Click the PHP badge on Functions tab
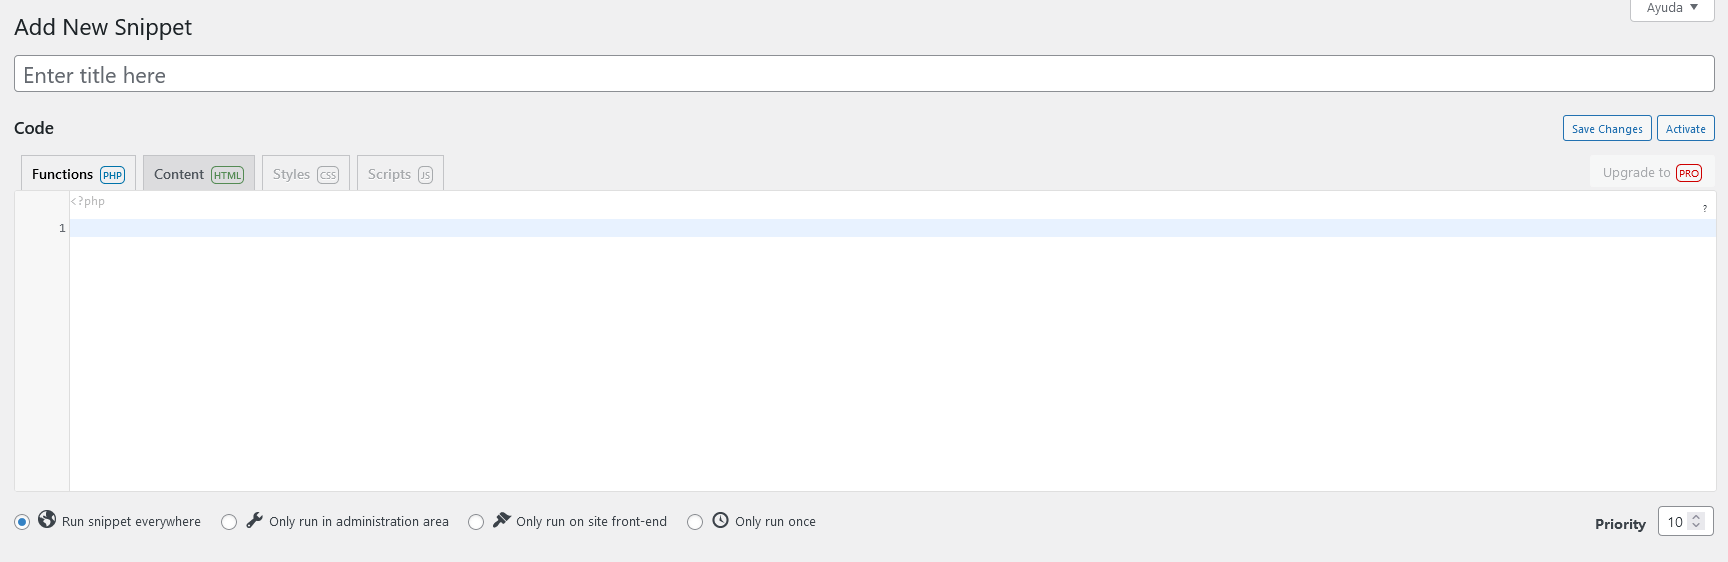The image size is (1728, 562). [x=113, y=175]
